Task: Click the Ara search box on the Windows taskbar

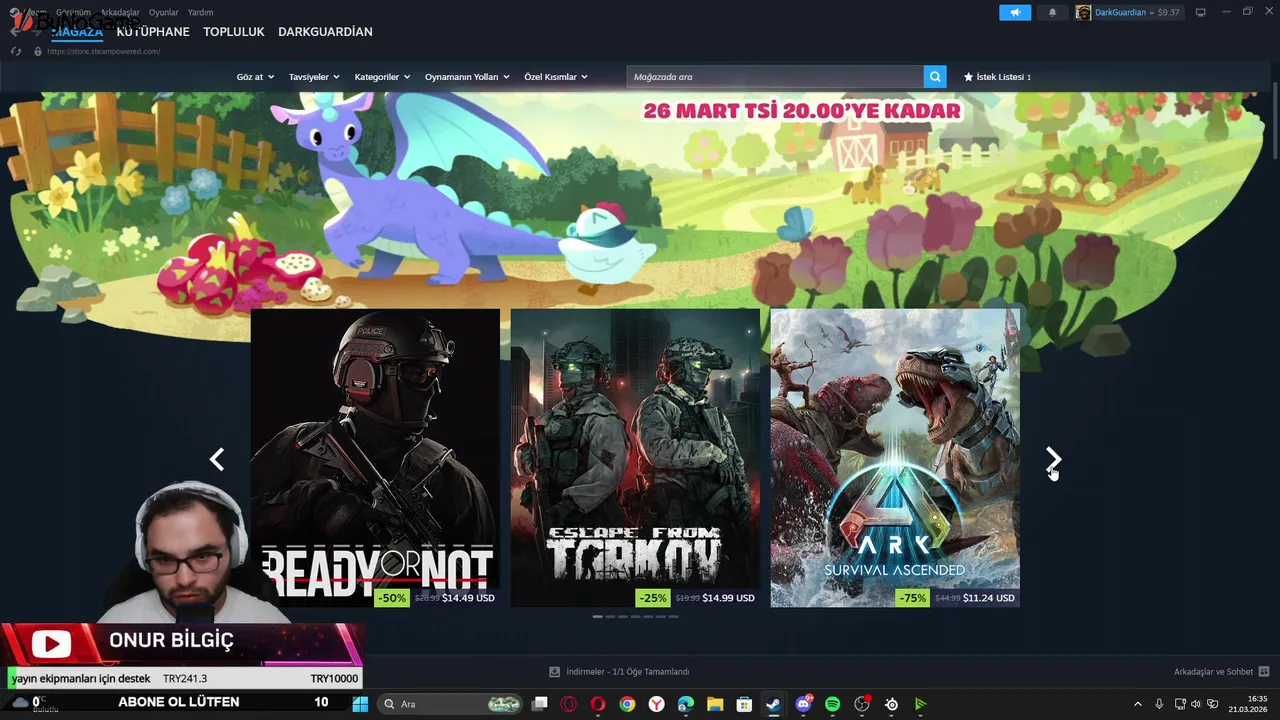Action: point(450,704)
